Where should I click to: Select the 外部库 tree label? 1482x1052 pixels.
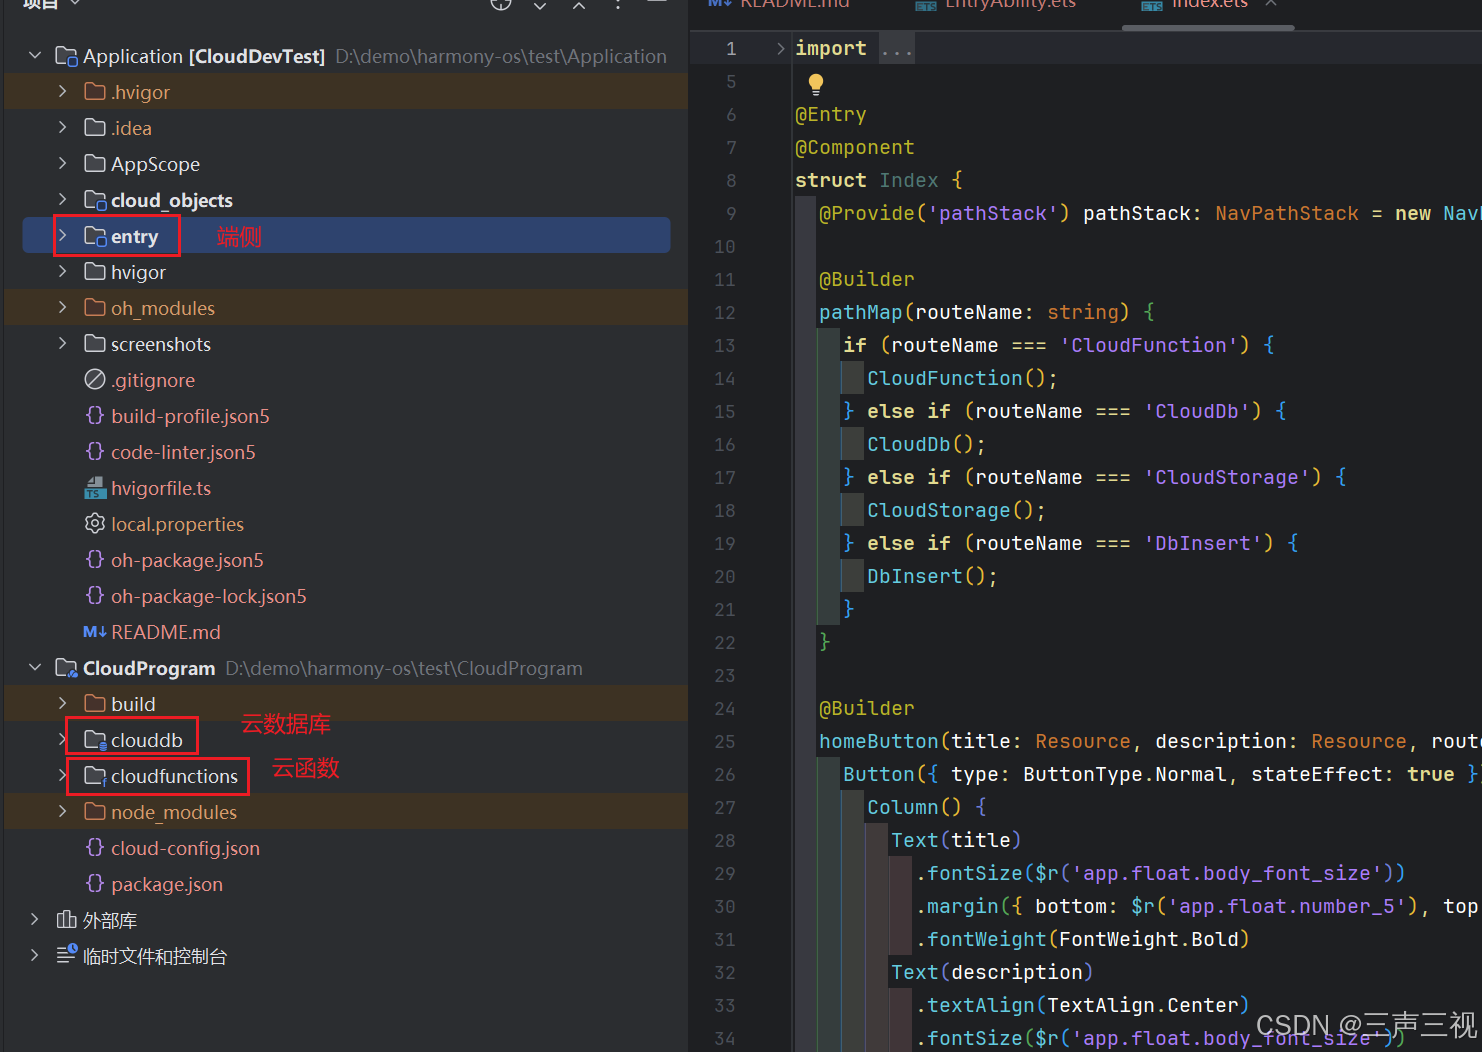click(110, 920)
